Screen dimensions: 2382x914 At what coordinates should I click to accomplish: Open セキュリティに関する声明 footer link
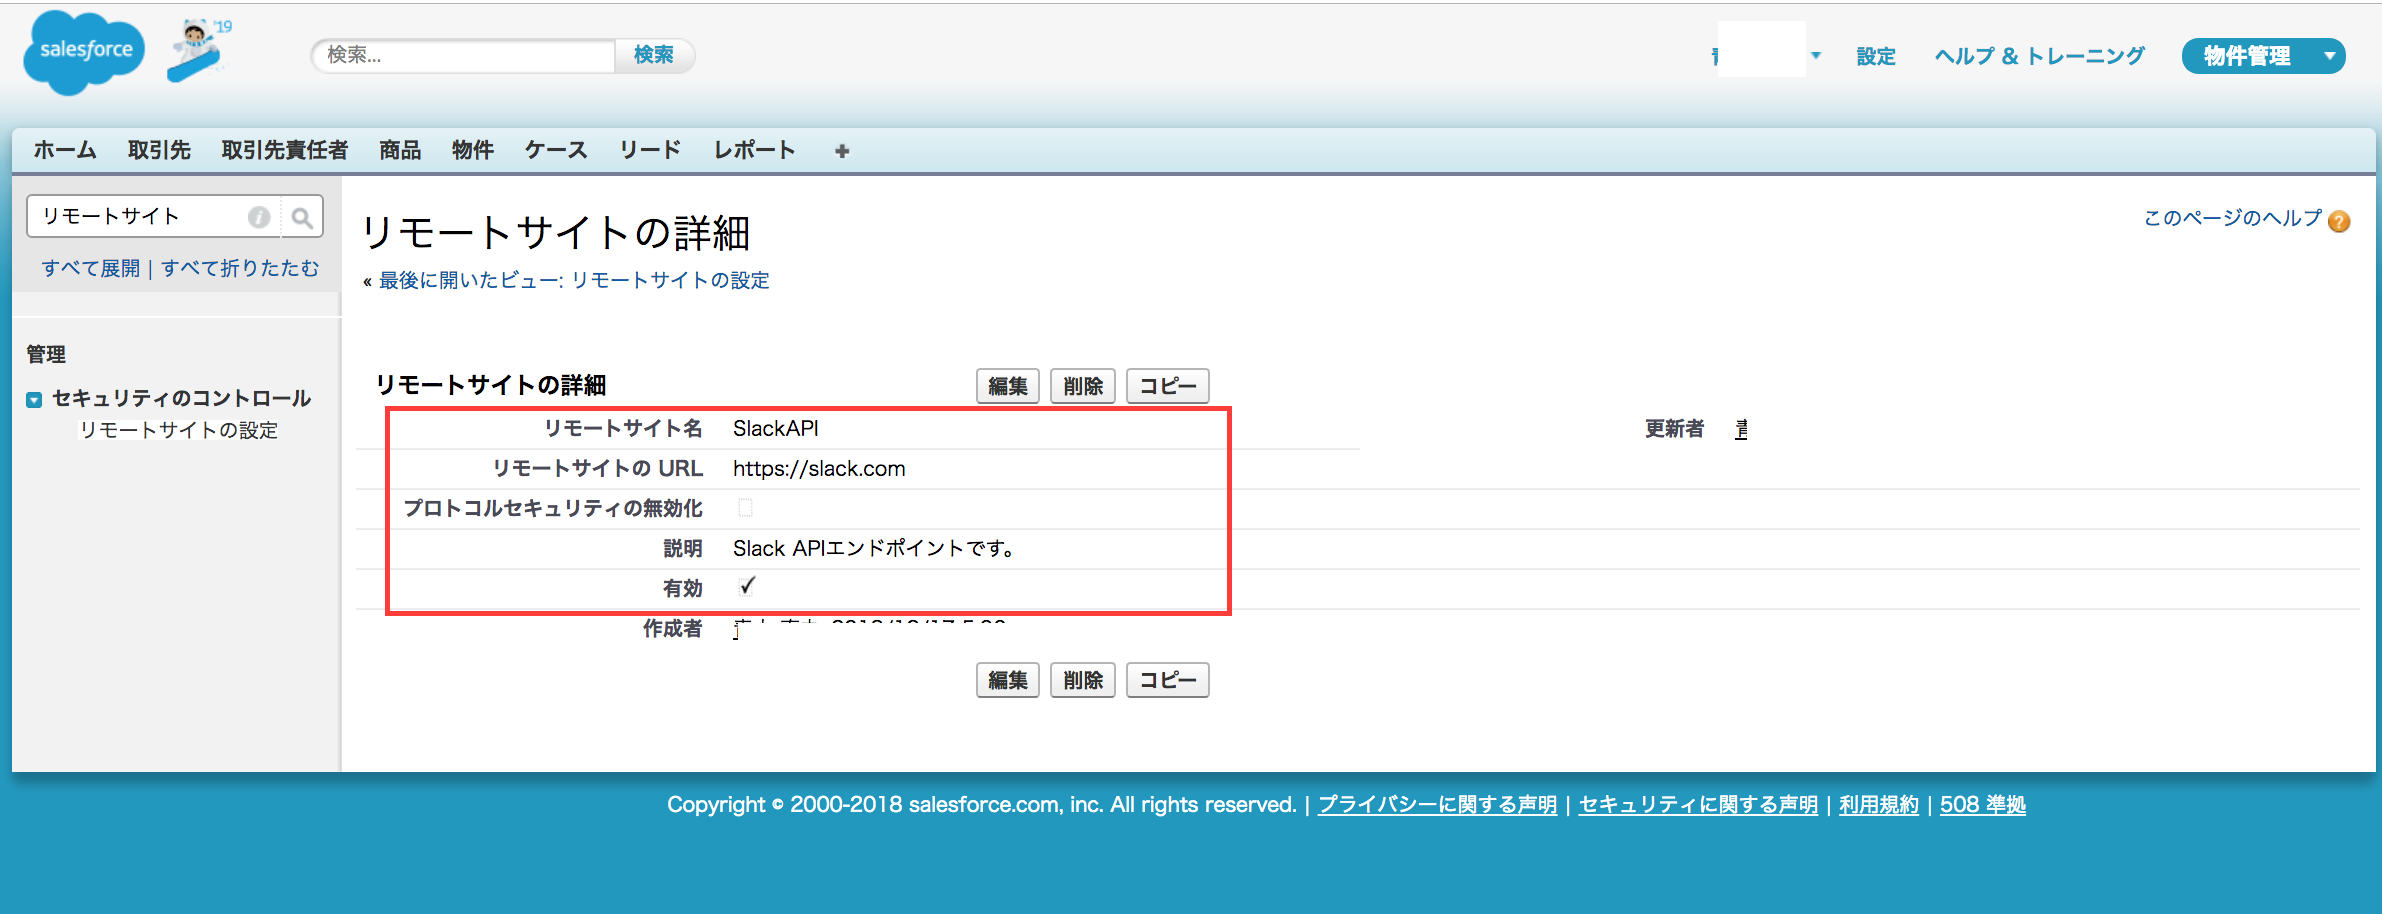(x=1698, y=804)
